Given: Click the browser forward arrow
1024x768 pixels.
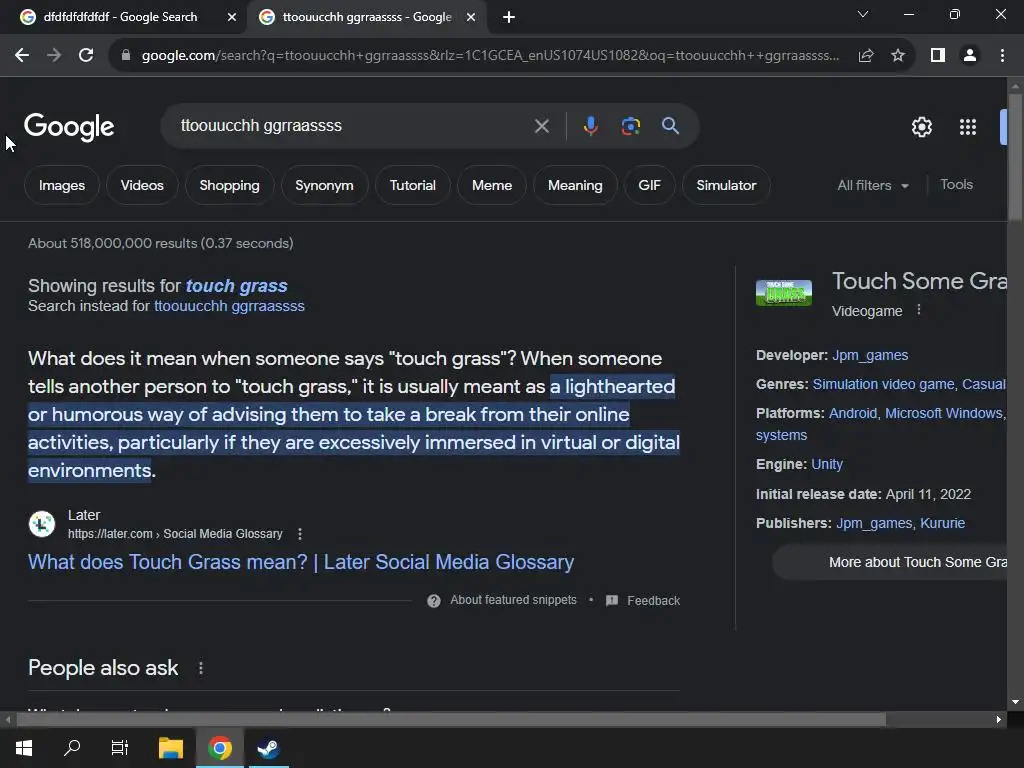Looking at the screenshot, I should tap(54, 56).
